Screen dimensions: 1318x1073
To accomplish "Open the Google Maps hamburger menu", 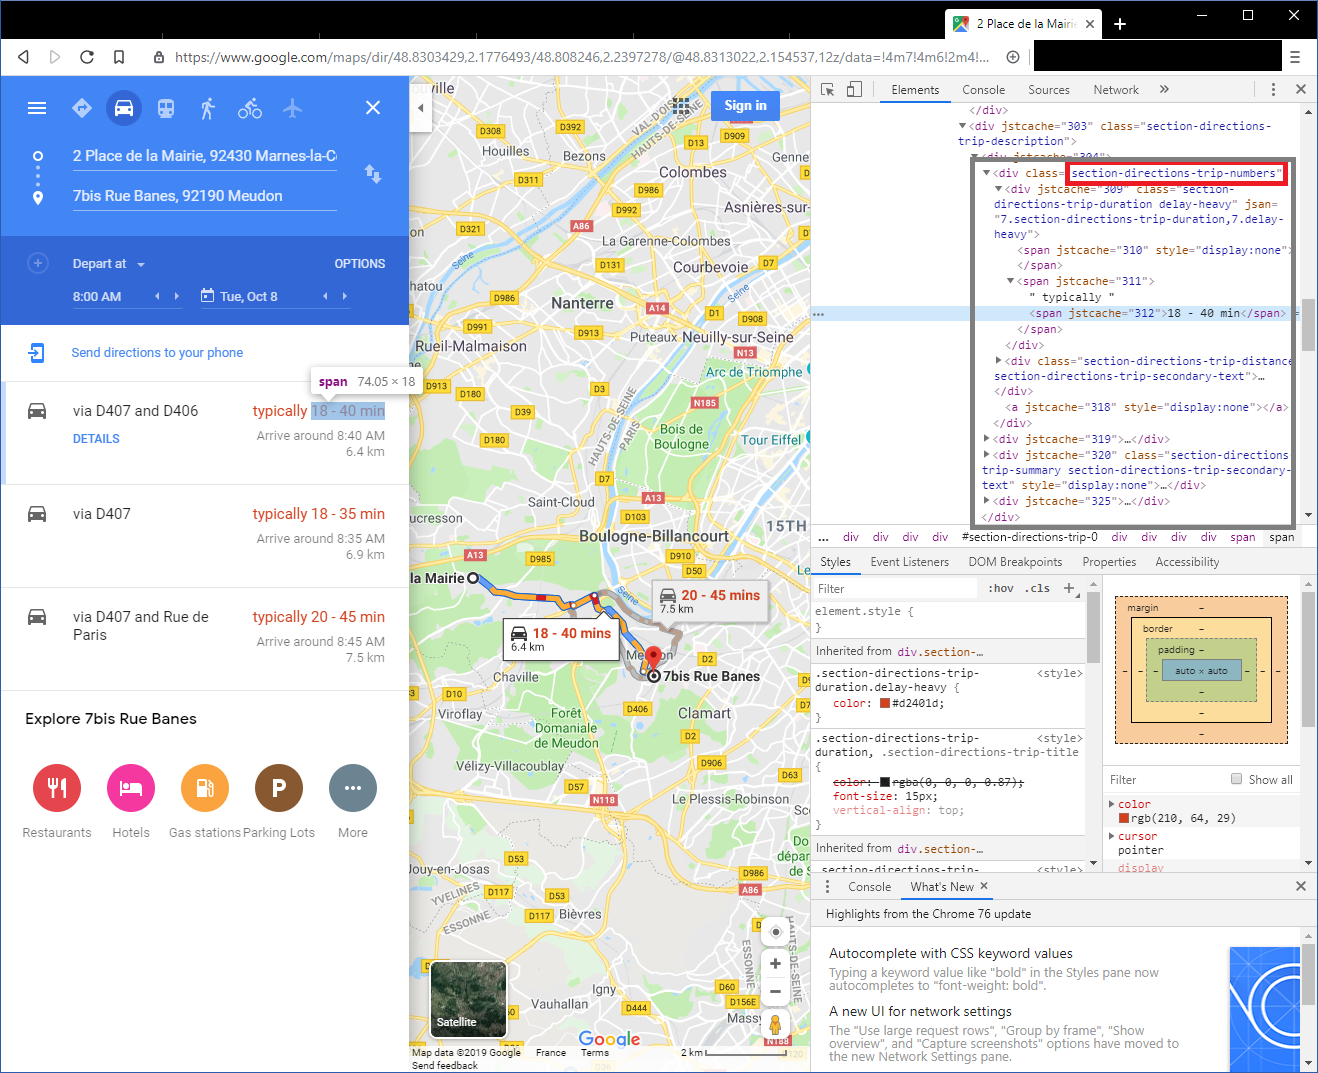I will 37,107.
